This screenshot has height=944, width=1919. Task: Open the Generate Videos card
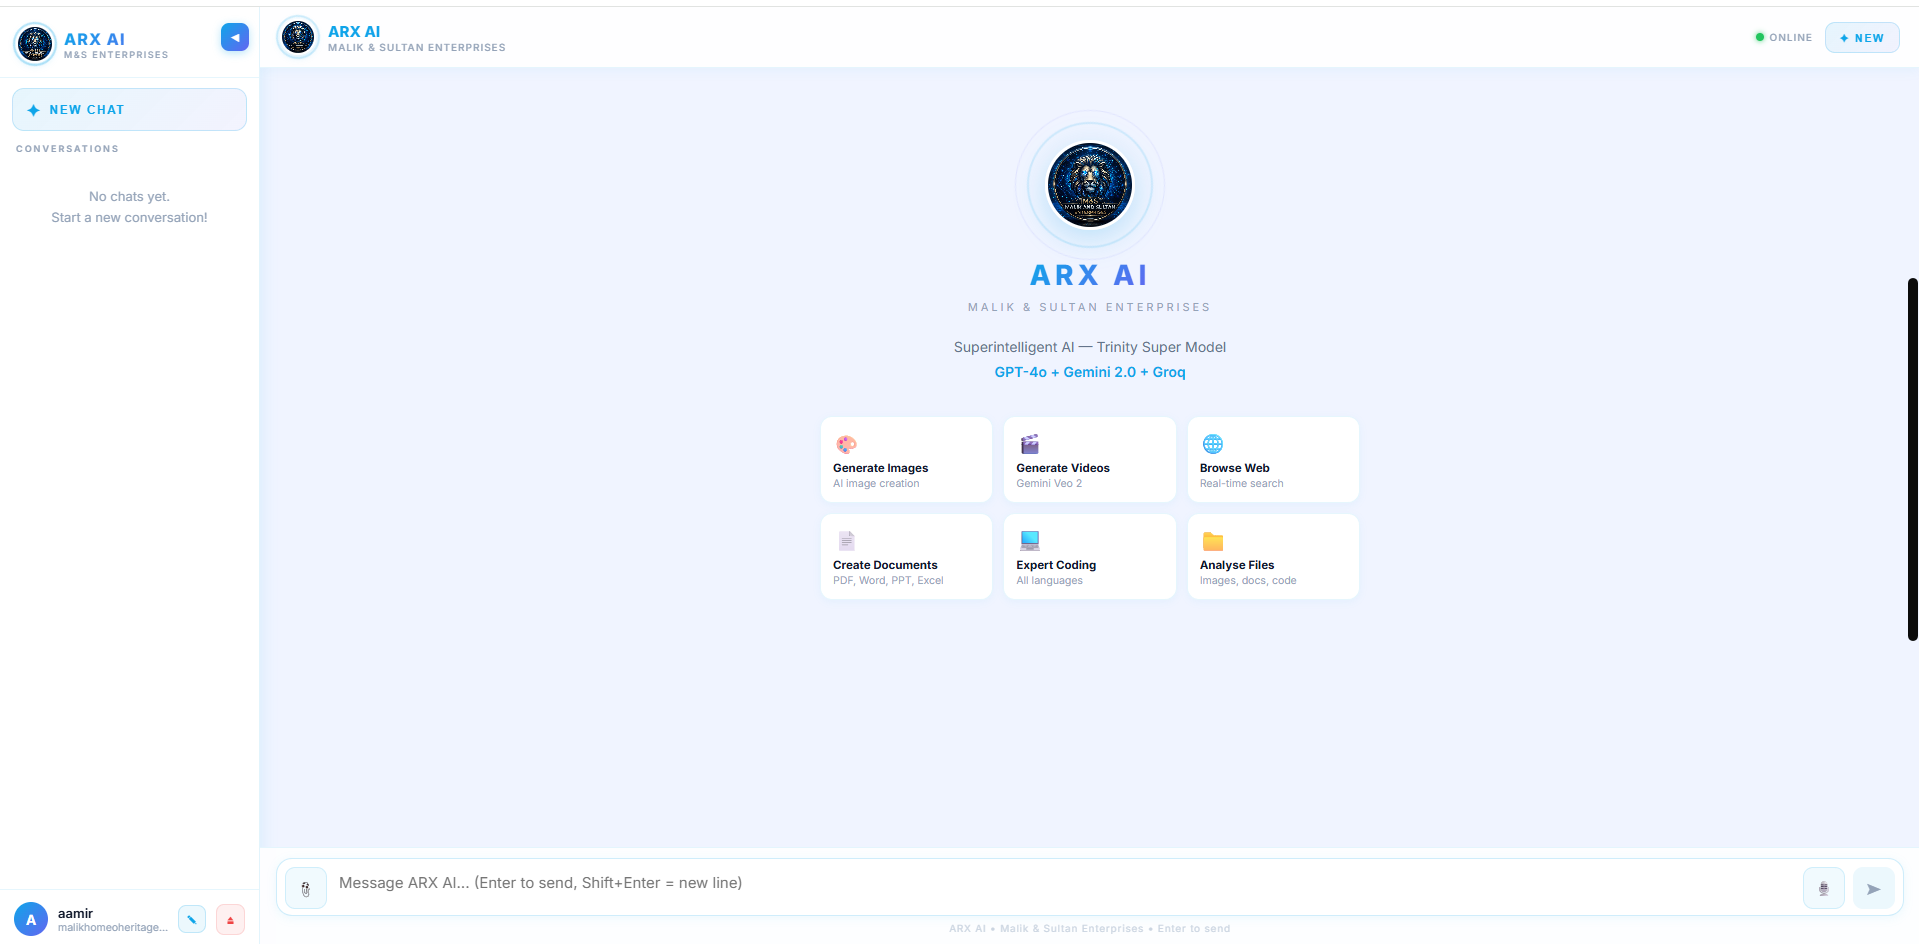pyautogui.click(x=1090, y=460)
